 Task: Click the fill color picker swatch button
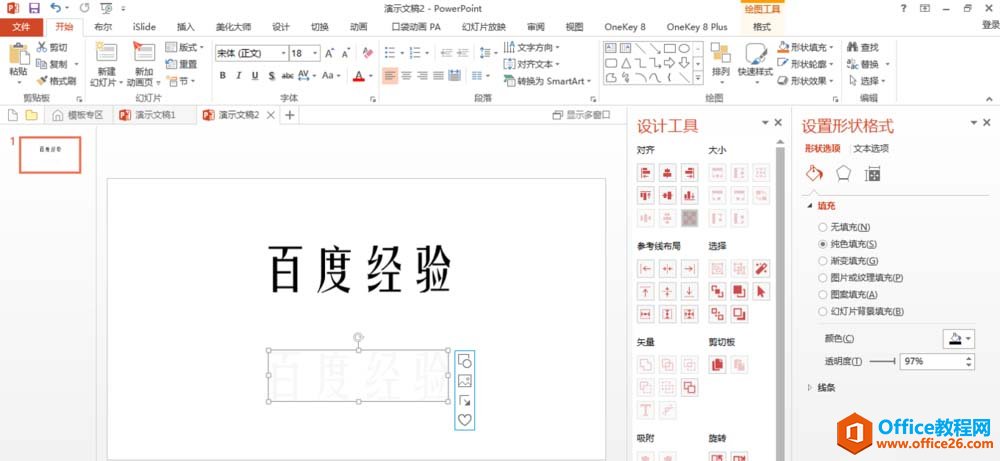pos(957,339)
